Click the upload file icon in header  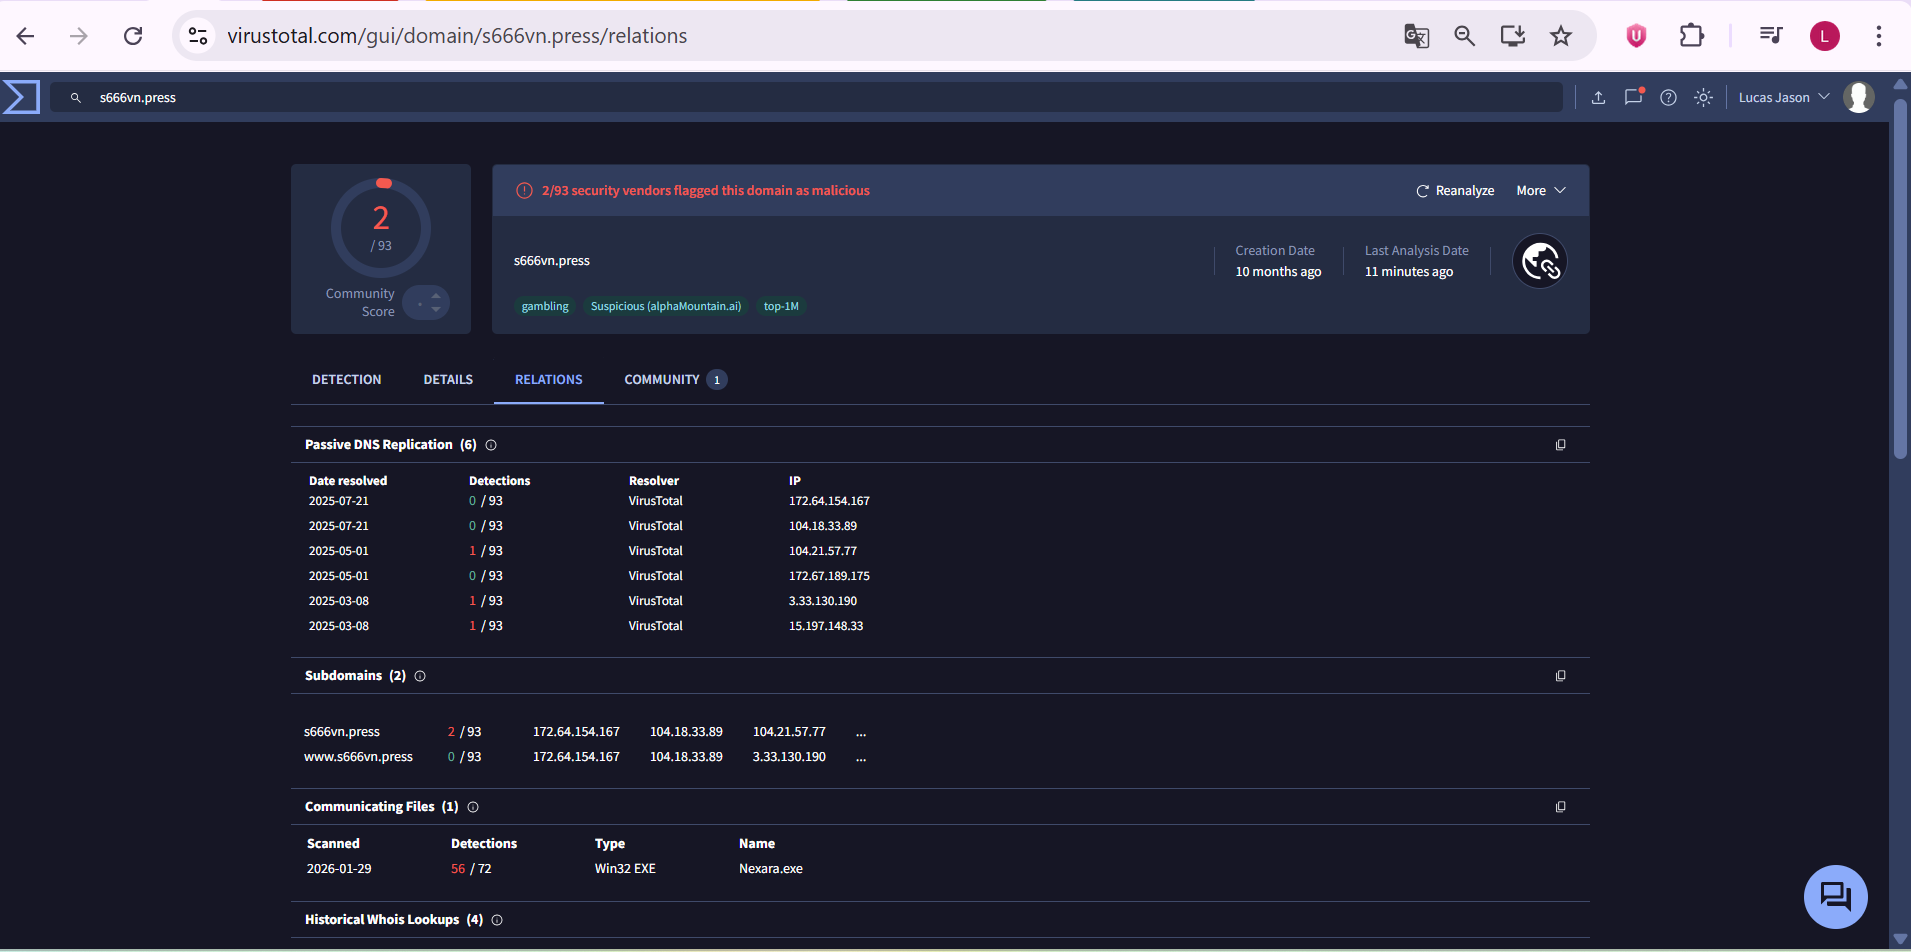click(x=1598, y=97)
